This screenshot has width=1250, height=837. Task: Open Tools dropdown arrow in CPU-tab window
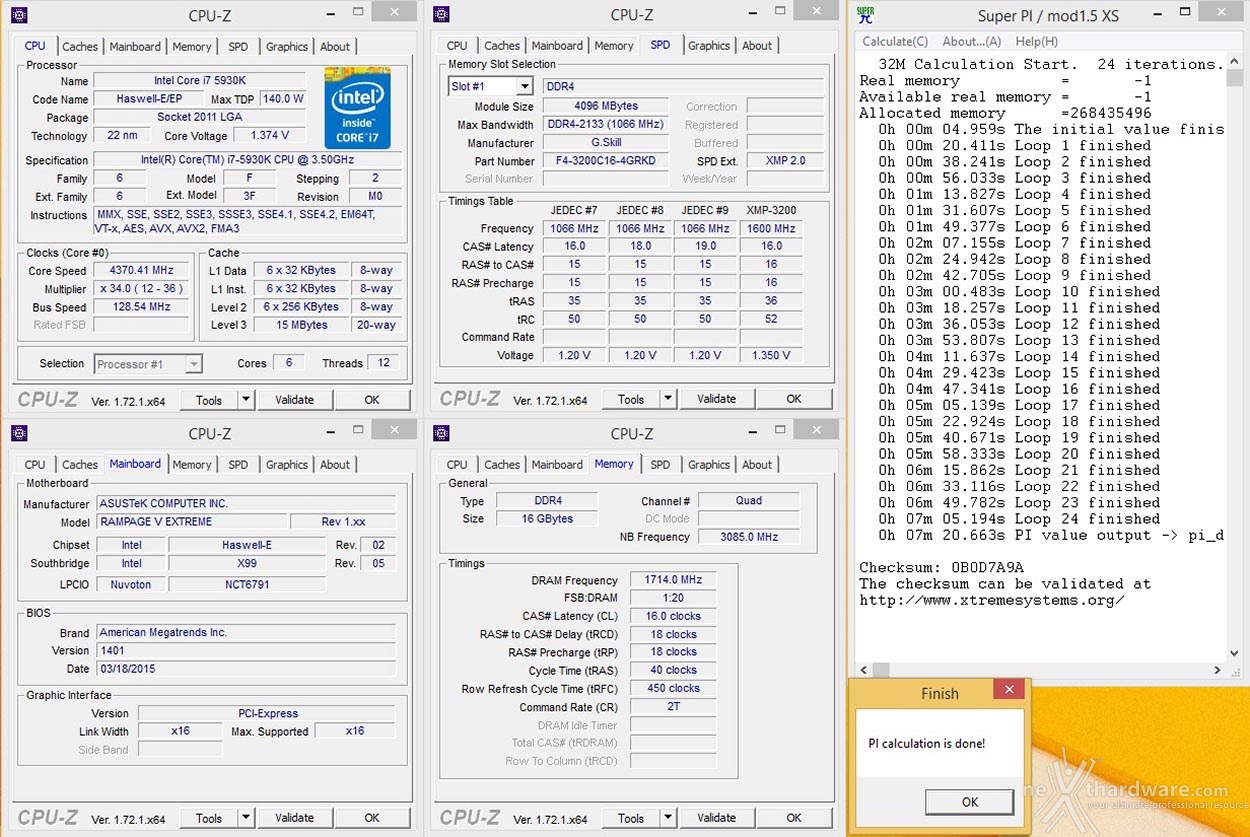[x=246, y=400]
